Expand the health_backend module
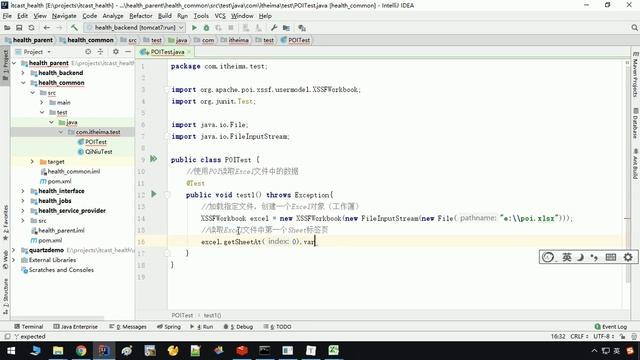 (23, 73)
